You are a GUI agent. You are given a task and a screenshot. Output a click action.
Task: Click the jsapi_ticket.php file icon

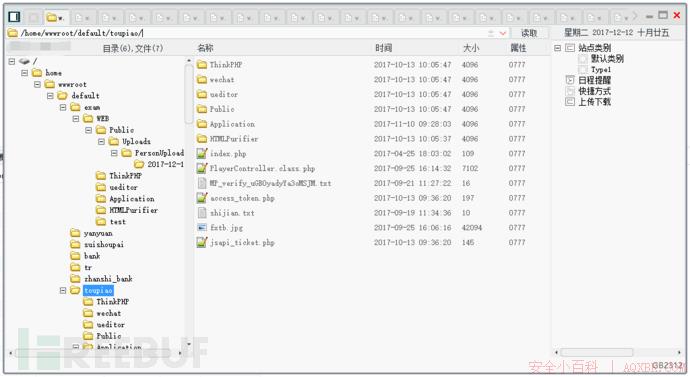coord(202,242)
